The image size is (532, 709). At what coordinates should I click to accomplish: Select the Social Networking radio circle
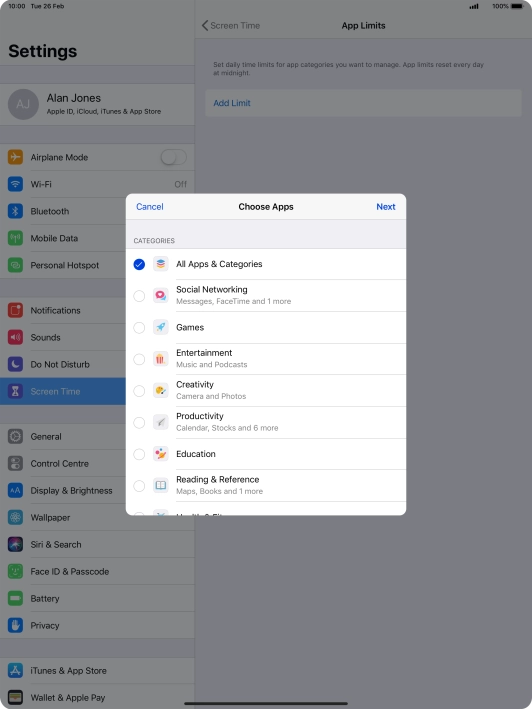pyautogui.click(x=139, y=296)
